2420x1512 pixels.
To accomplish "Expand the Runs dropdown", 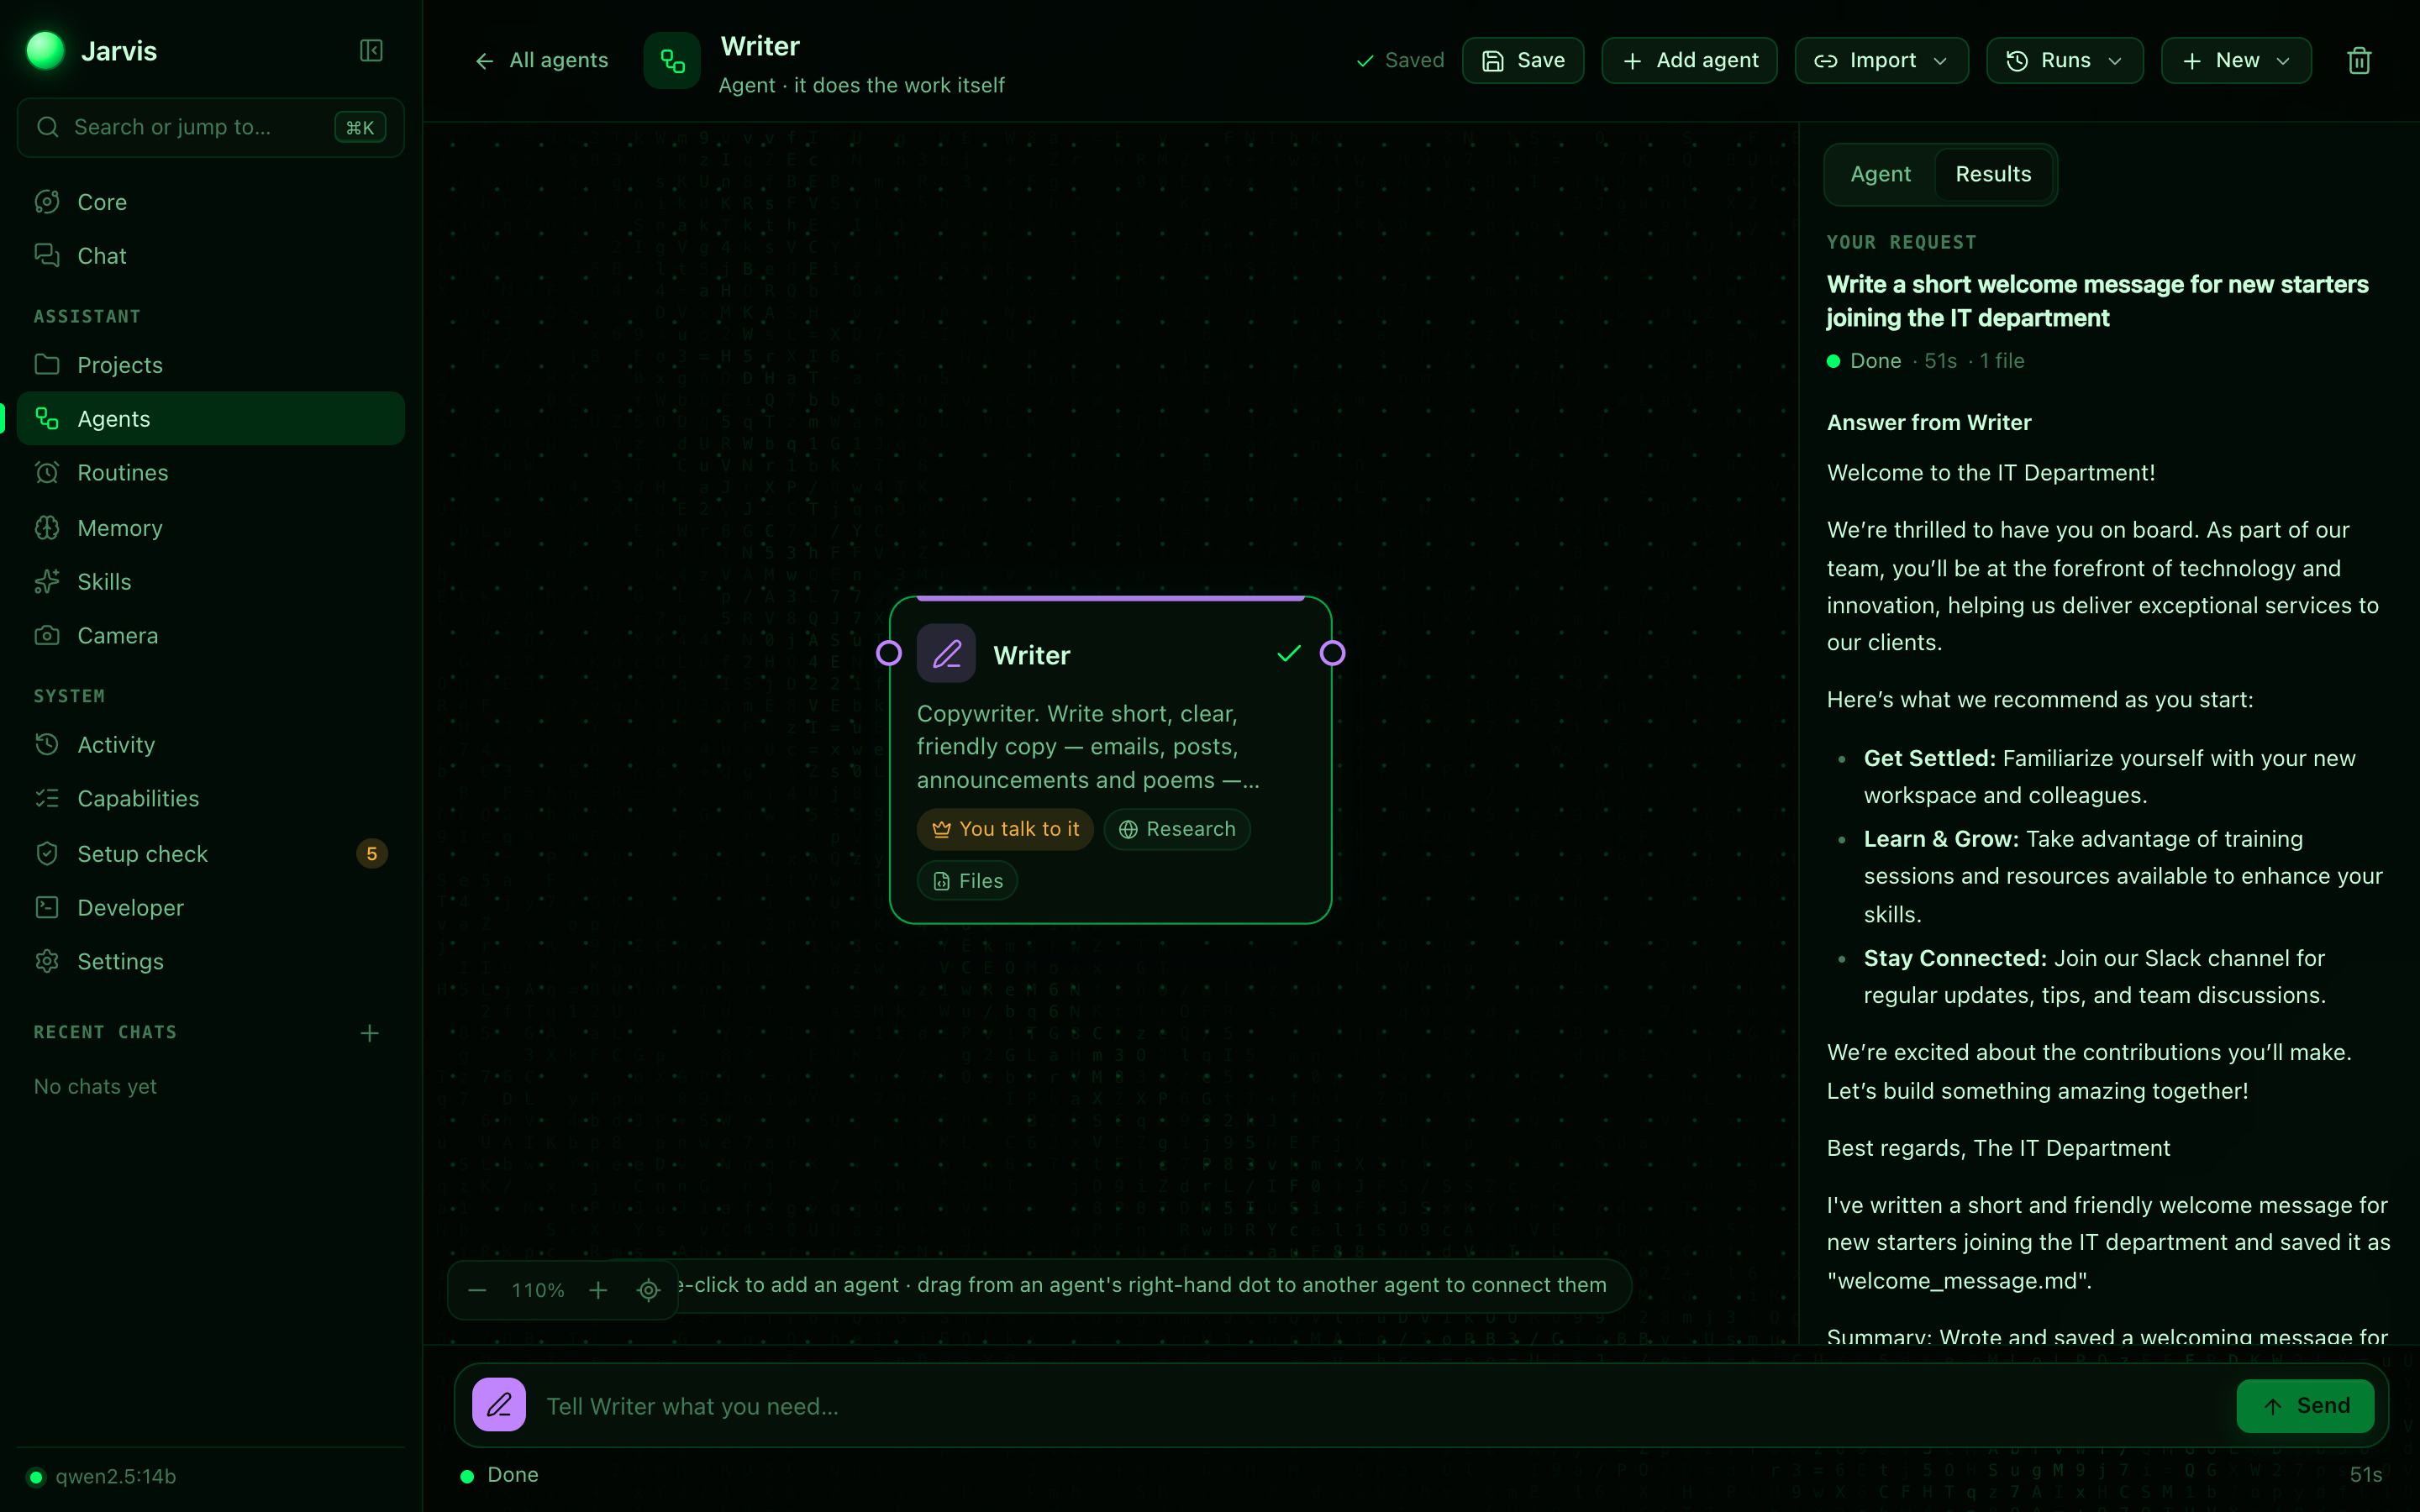I will coord(2064,61).
